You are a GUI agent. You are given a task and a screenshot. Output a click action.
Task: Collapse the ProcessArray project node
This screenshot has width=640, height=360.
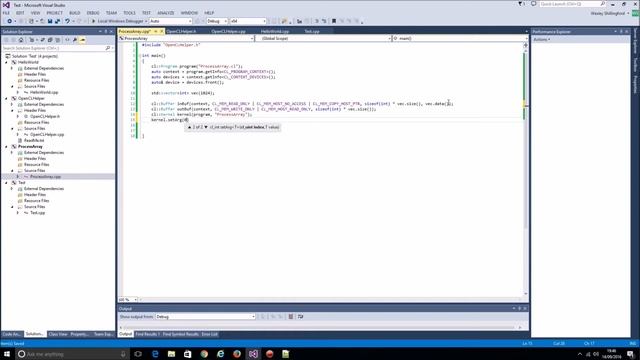click(x=7, y=147)
